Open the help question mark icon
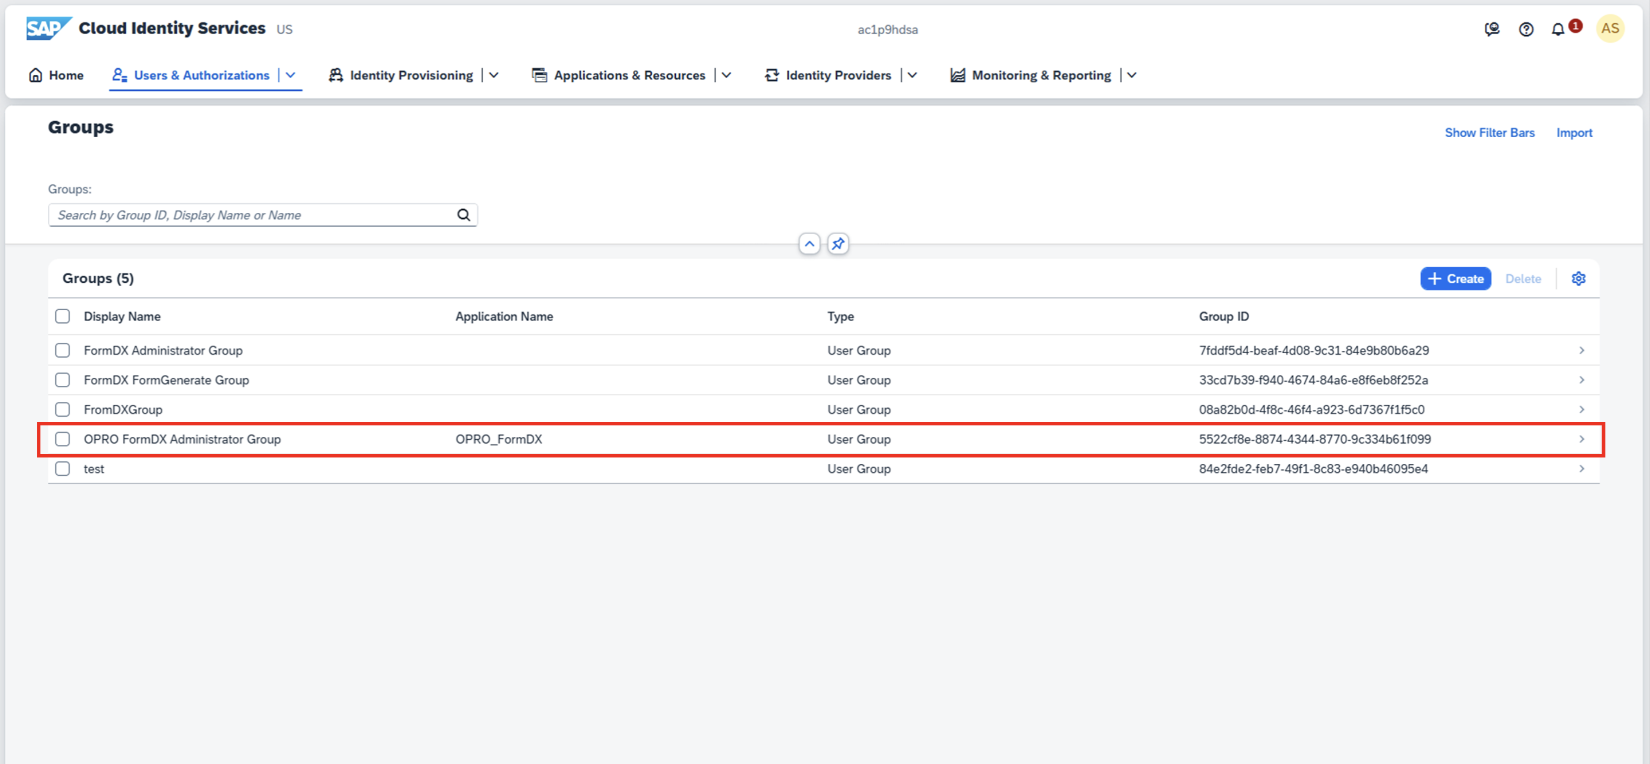This screenshot has height=764, width=1650. (1526, 30)
